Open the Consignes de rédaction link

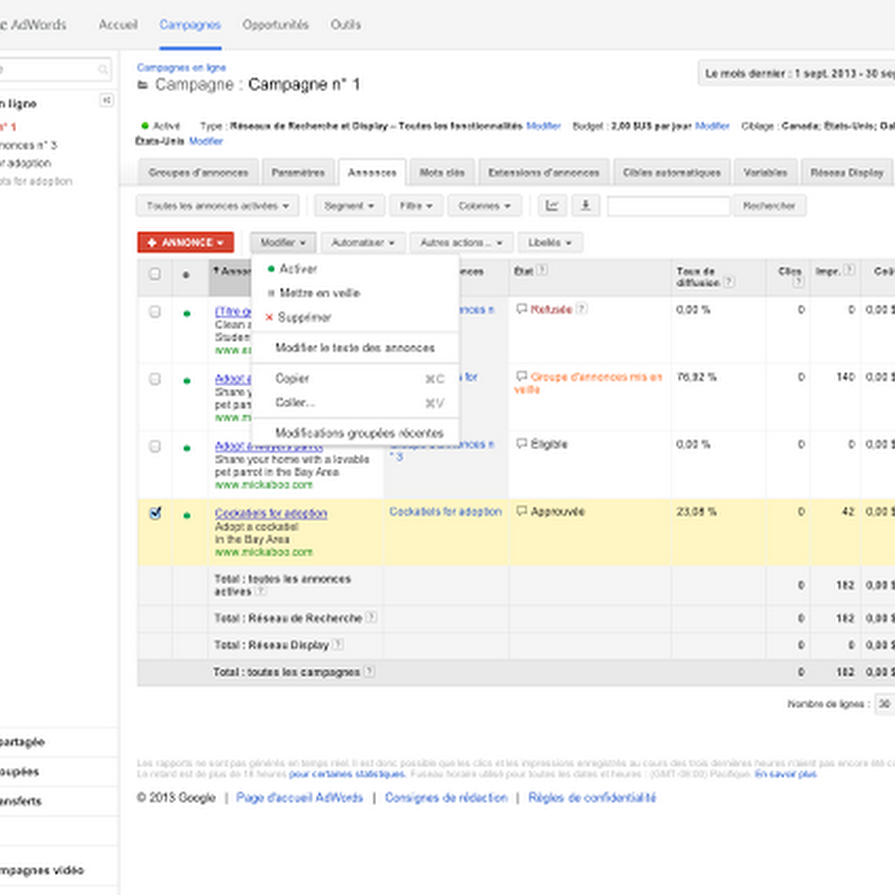(446, 798)
